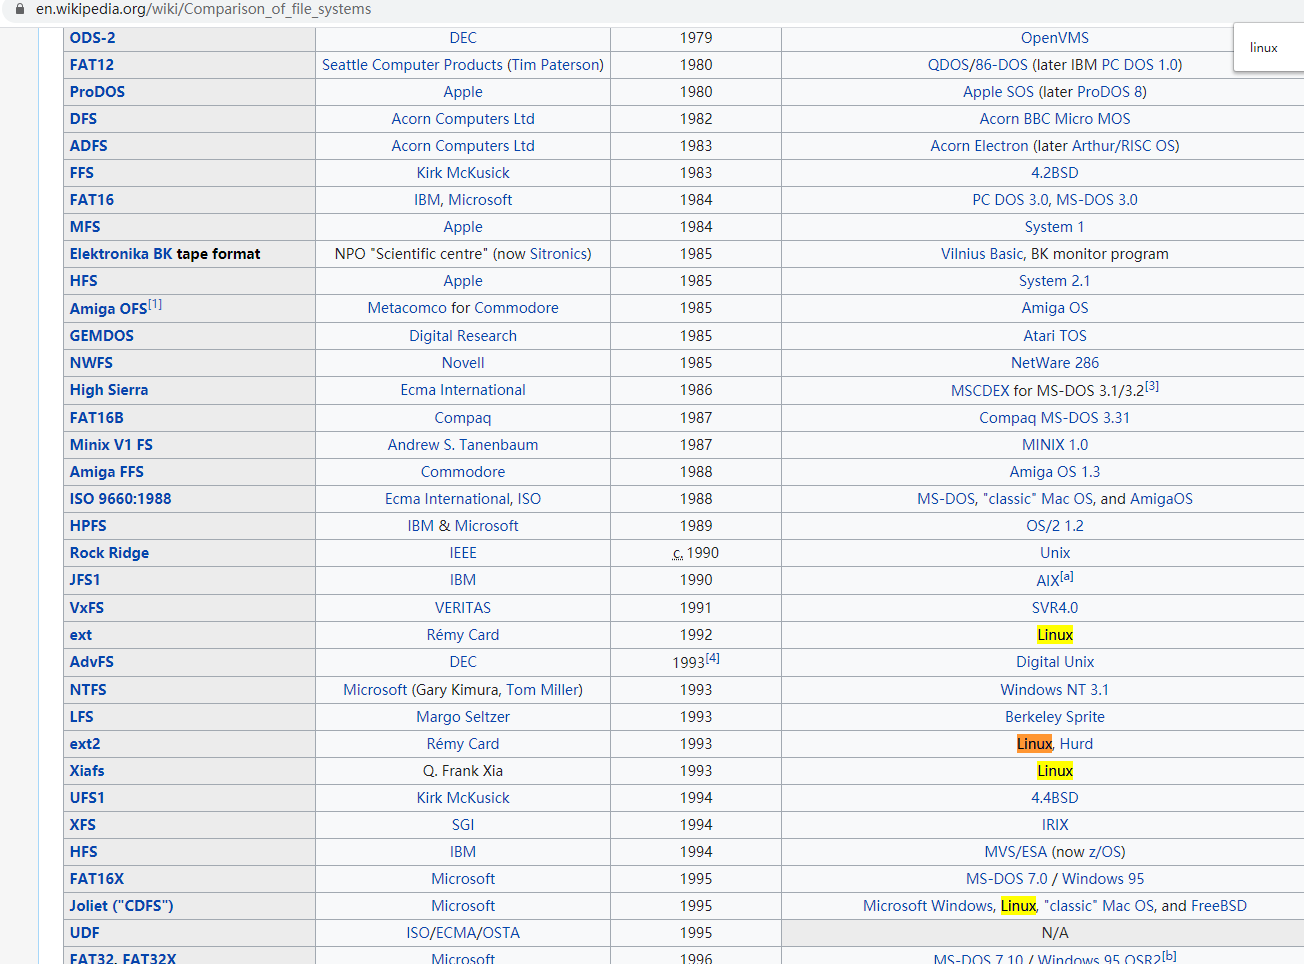The height and width of the screenshot is (964, 1304).
Task: Open the Andrew S. Tanenbaum link
Action: click(x=463, y=445)
